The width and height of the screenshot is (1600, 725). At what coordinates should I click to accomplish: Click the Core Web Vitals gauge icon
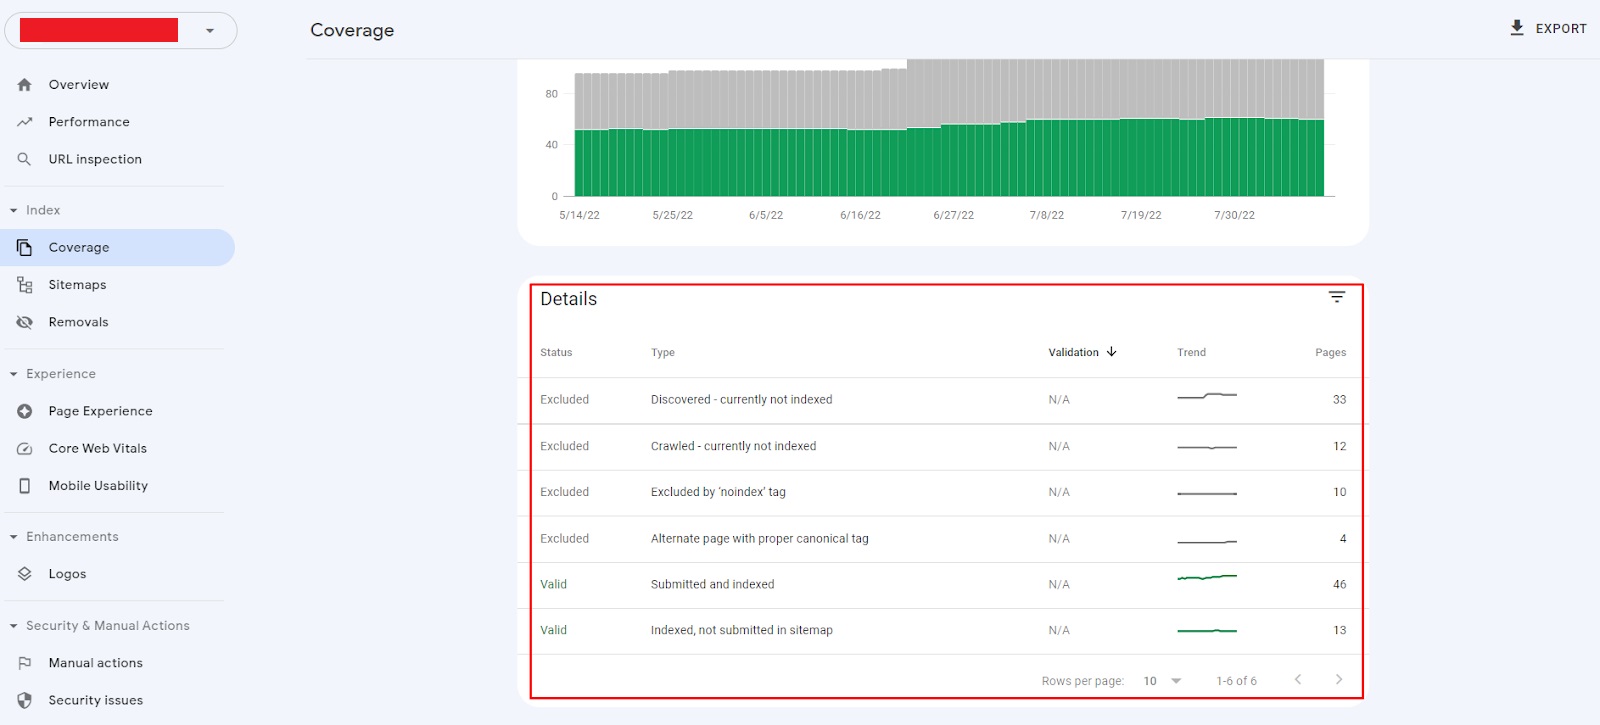pyautogui.click(x=24, y=449)
